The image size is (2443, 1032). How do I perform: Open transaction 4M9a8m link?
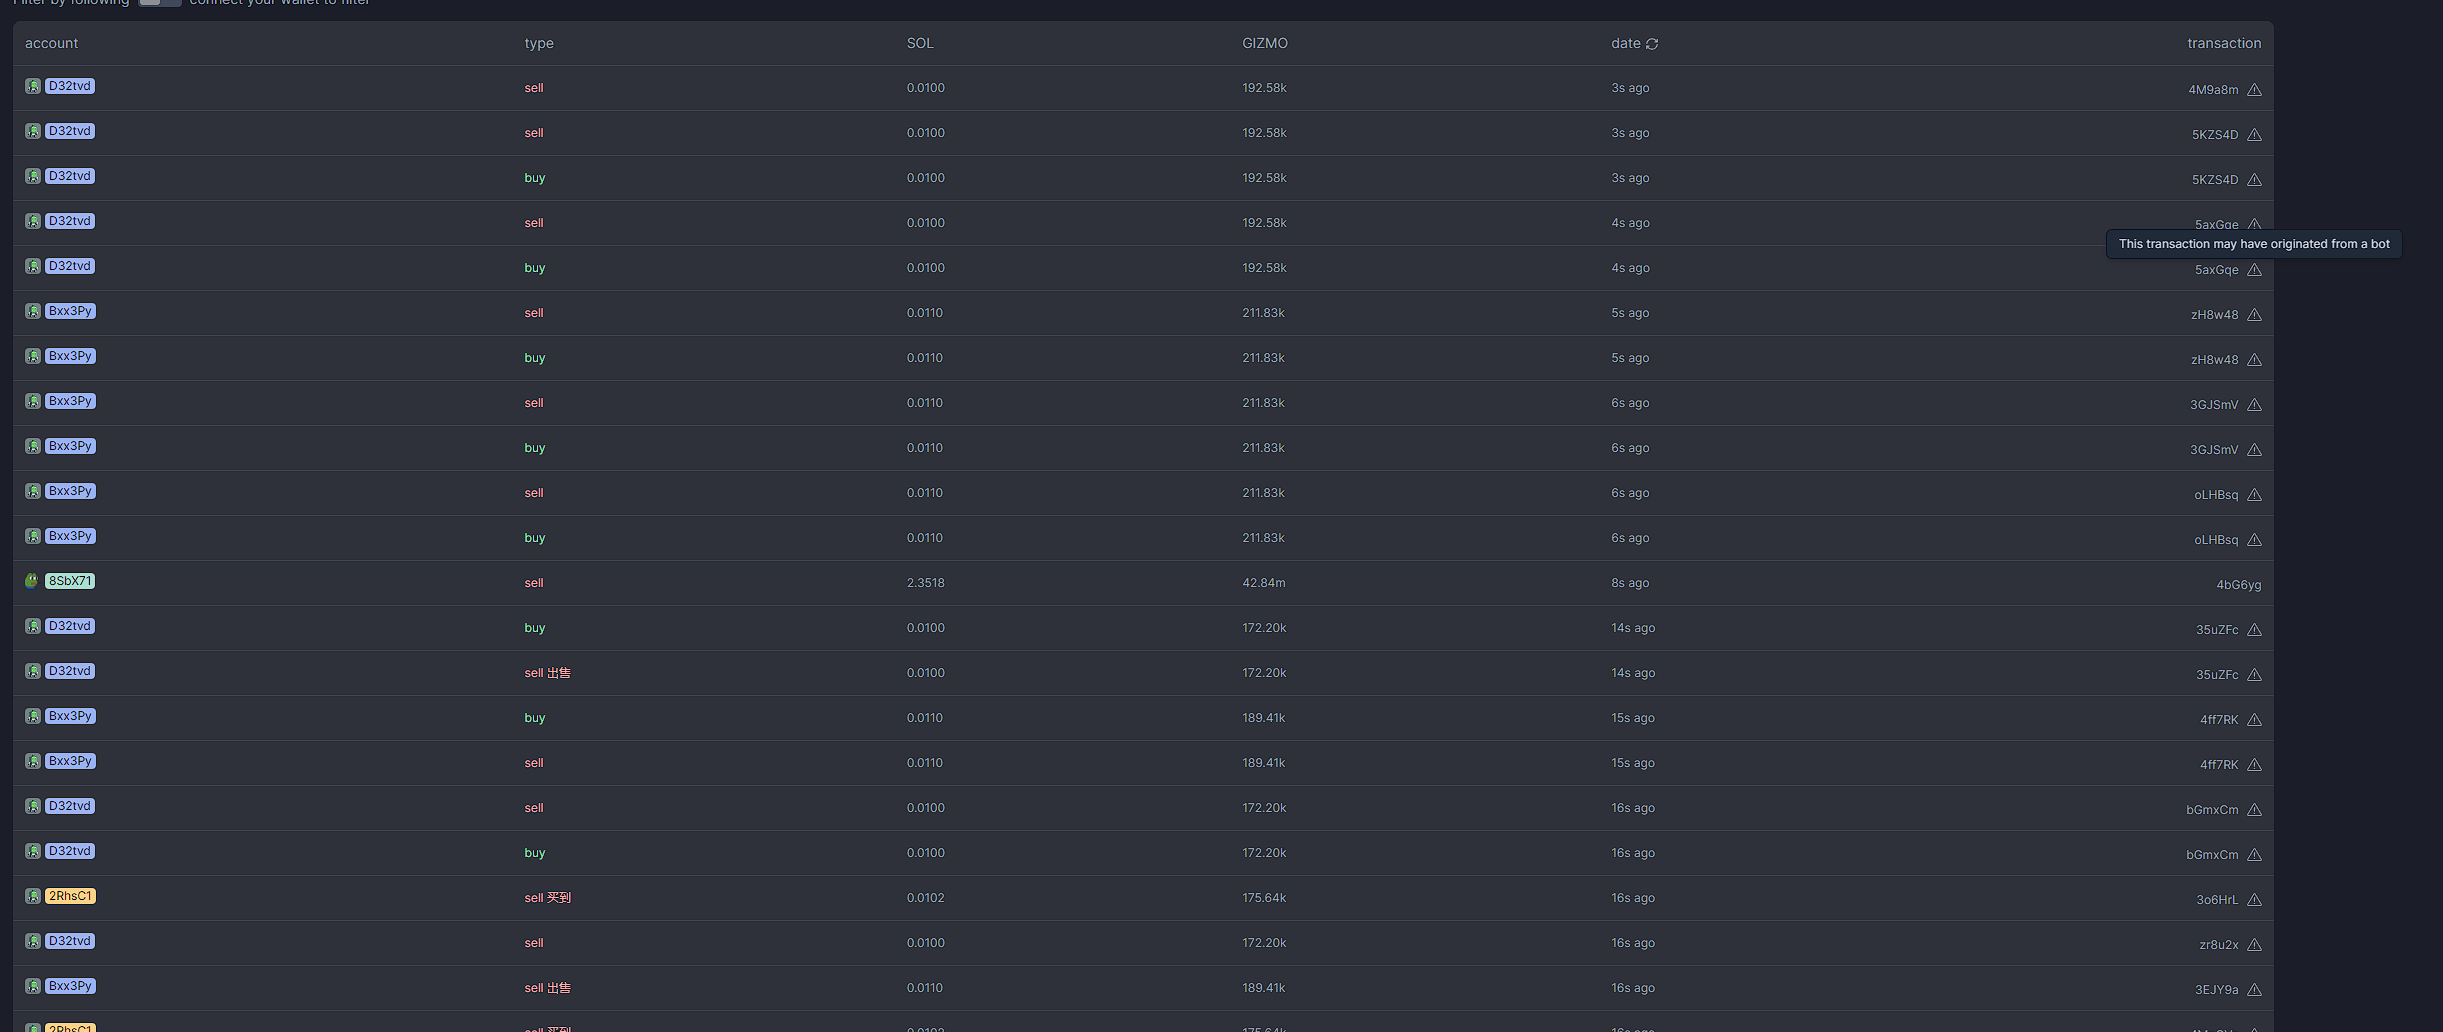pos(2213,90)
